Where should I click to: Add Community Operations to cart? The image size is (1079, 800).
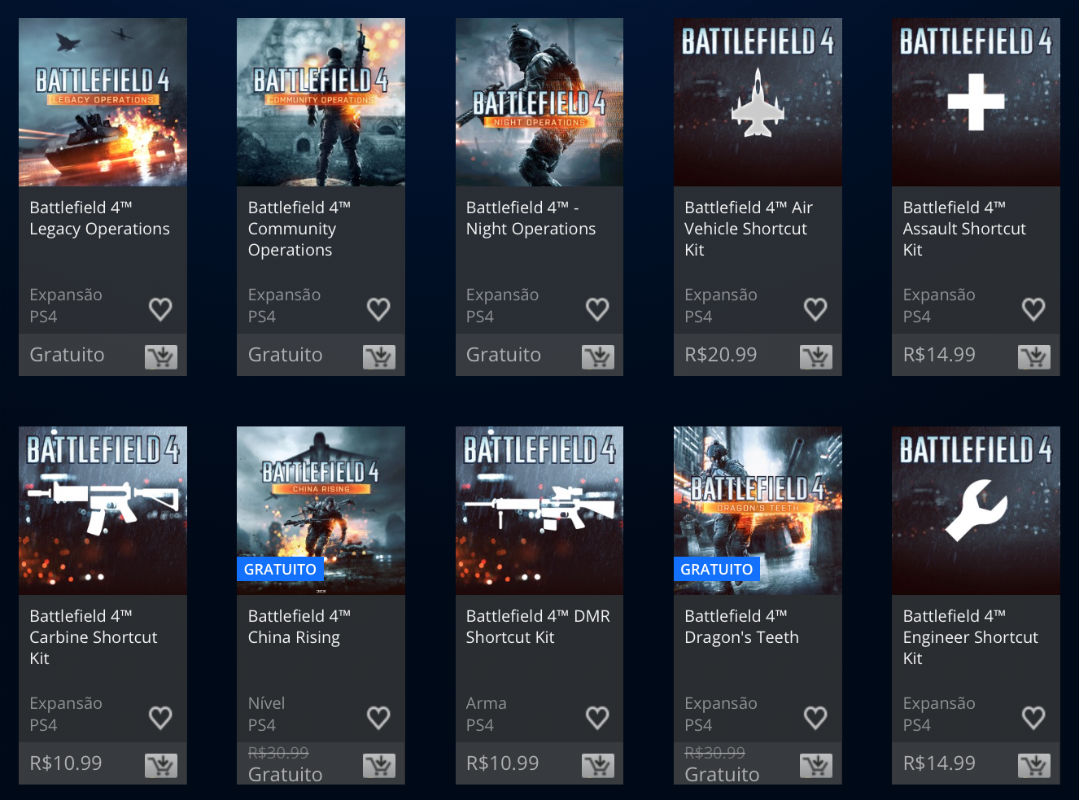point(379,356)
